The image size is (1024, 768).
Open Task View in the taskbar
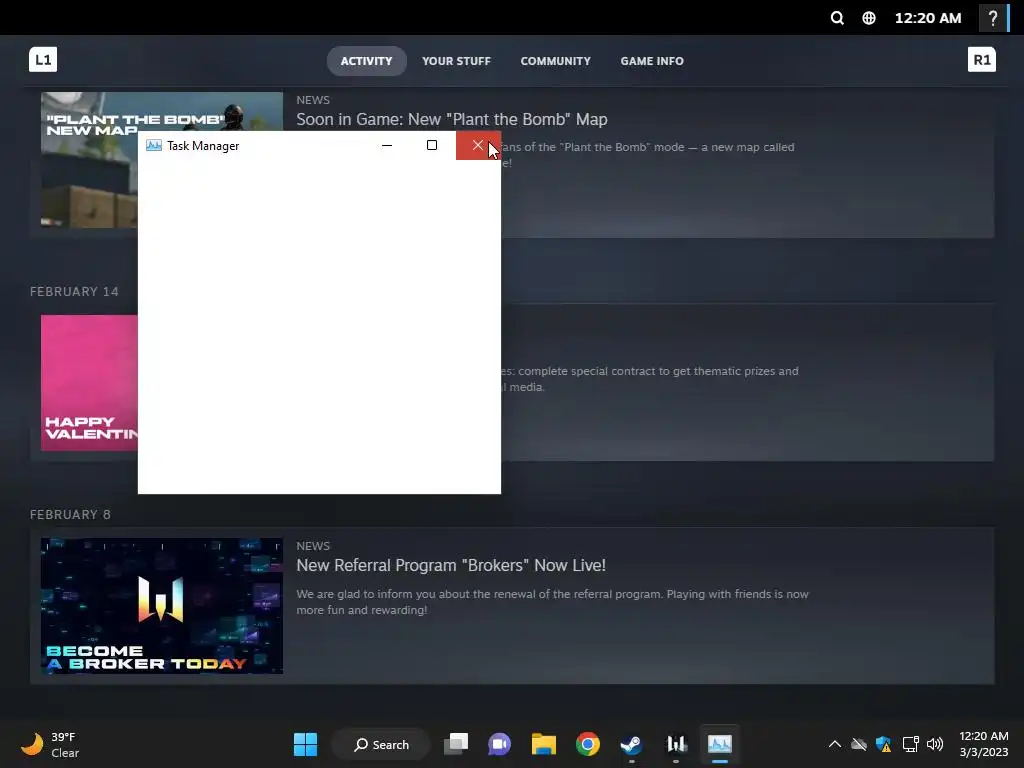456,744
